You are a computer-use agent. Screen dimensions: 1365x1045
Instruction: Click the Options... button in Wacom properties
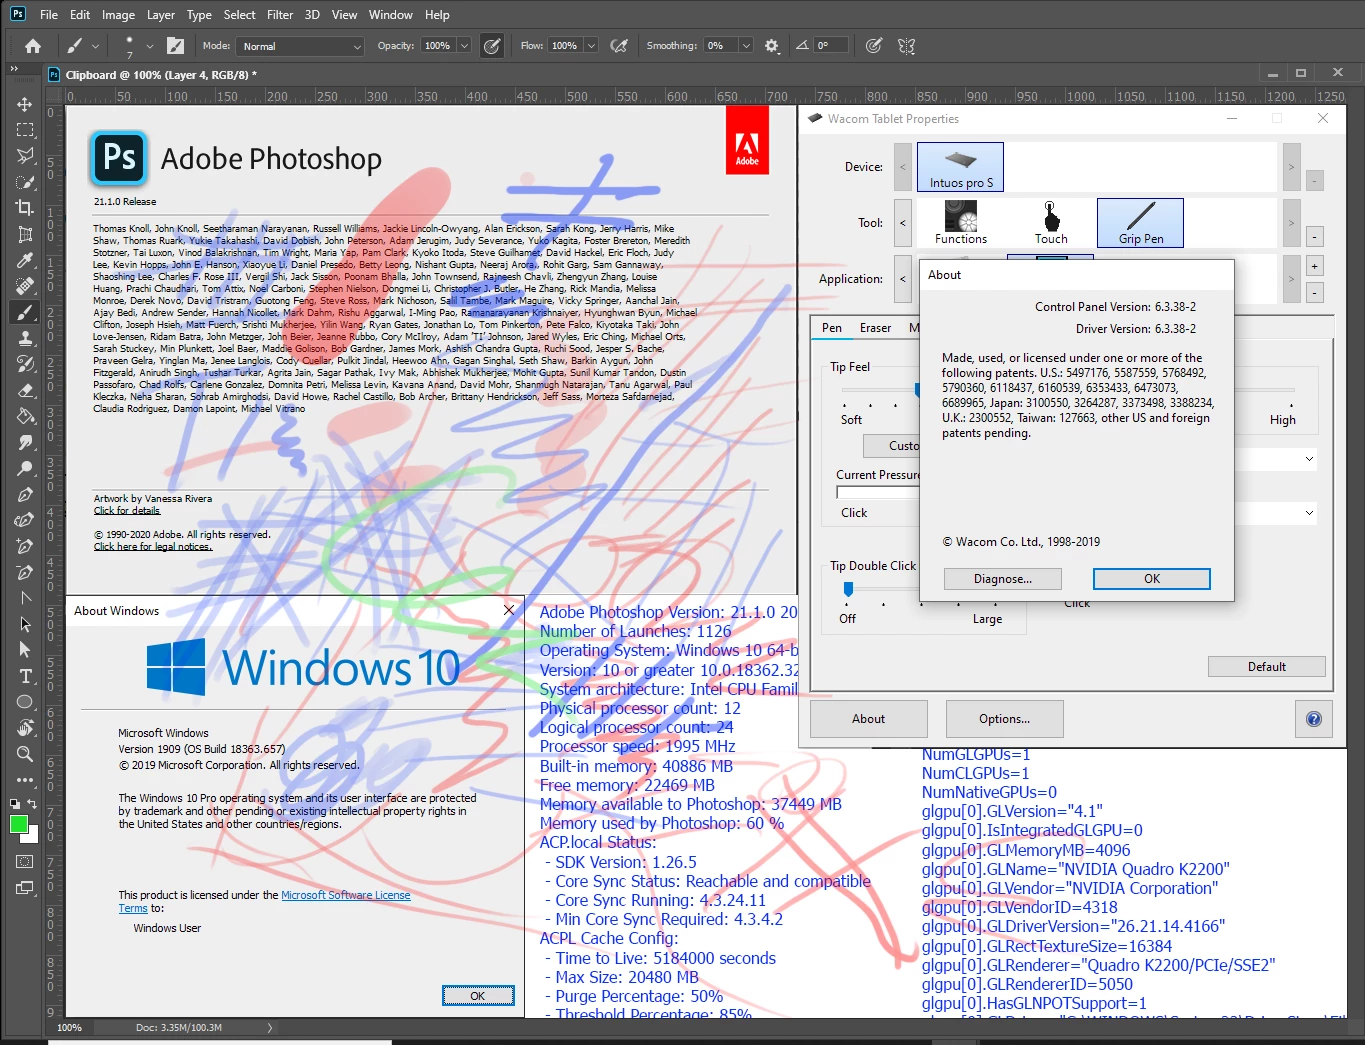point(1005,719)
